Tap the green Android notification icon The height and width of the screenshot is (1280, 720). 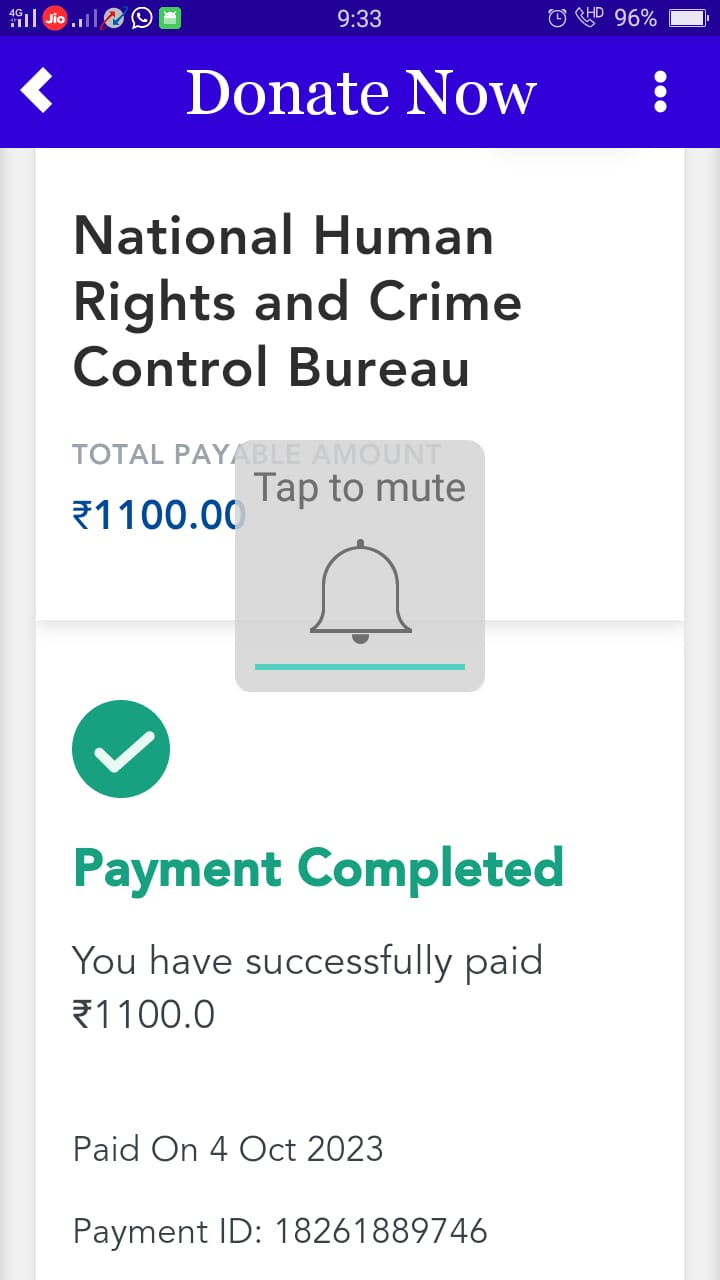pyautogui.click(x=170, y=18)
